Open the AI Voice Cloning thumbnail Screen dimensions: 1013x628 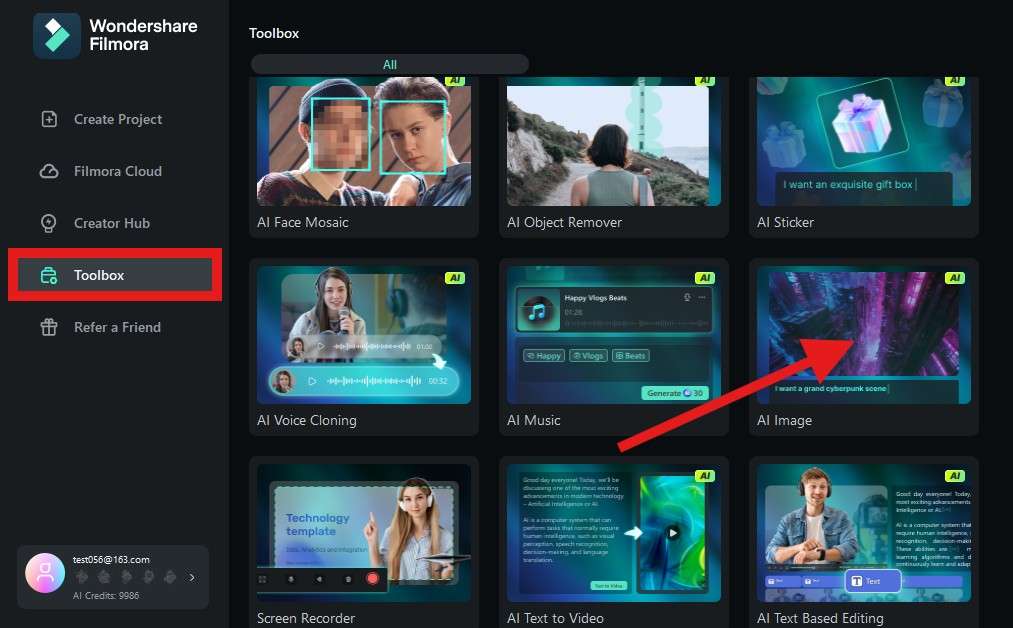pos(364,335)
